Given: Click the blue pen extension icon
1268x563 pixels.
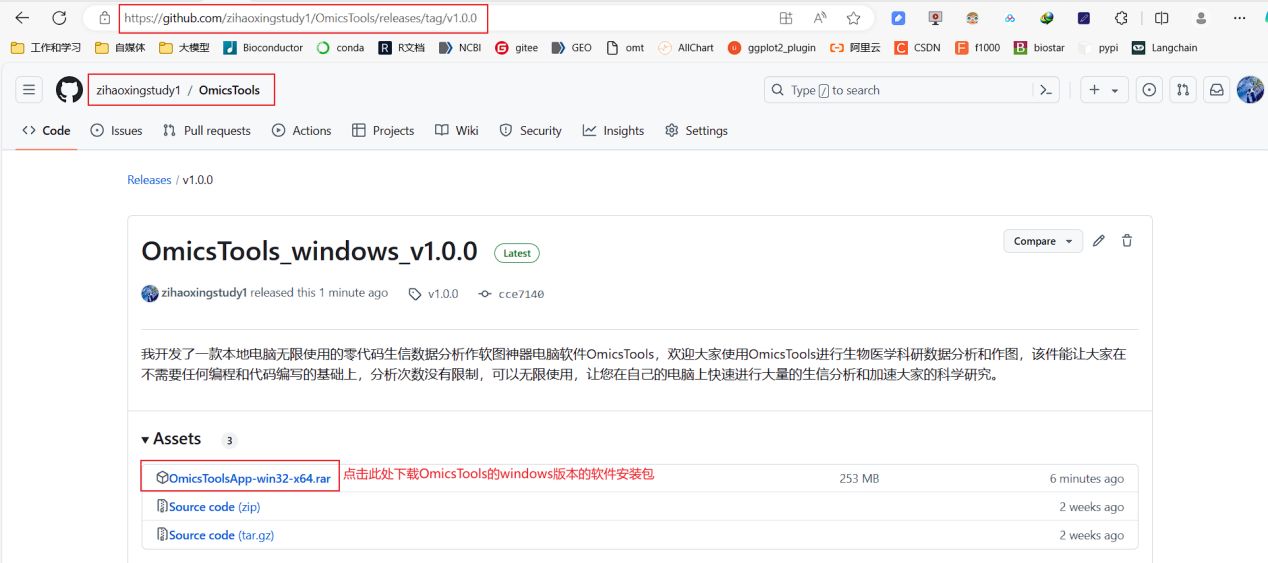Looking at the screenshot, I should point(898,18).
